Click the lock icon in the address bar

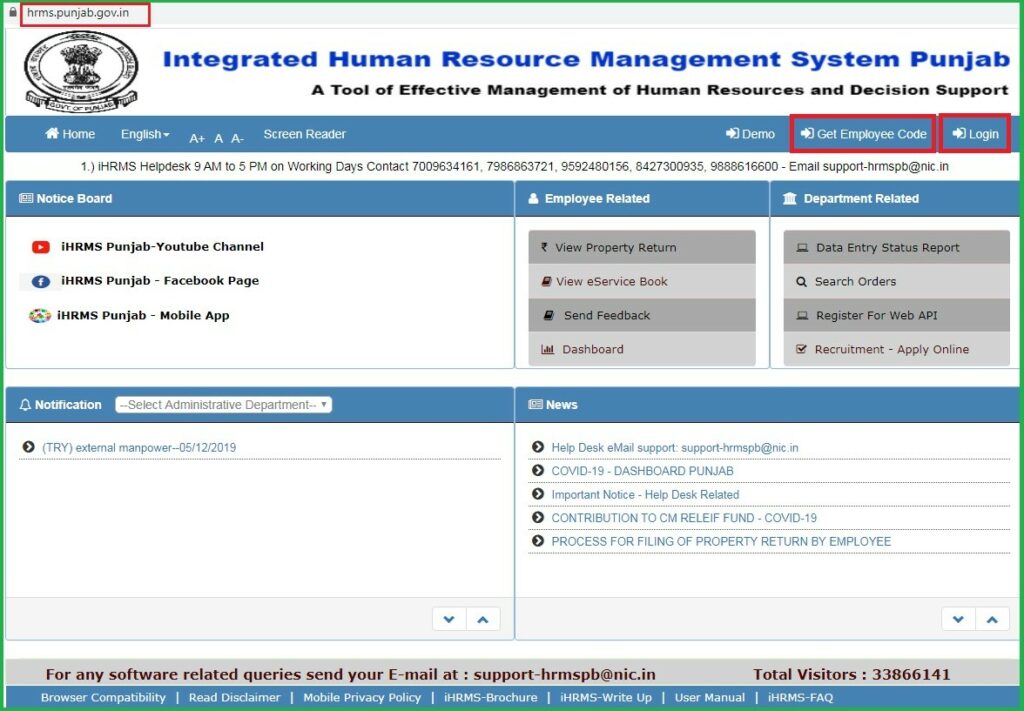click(12, 12)
